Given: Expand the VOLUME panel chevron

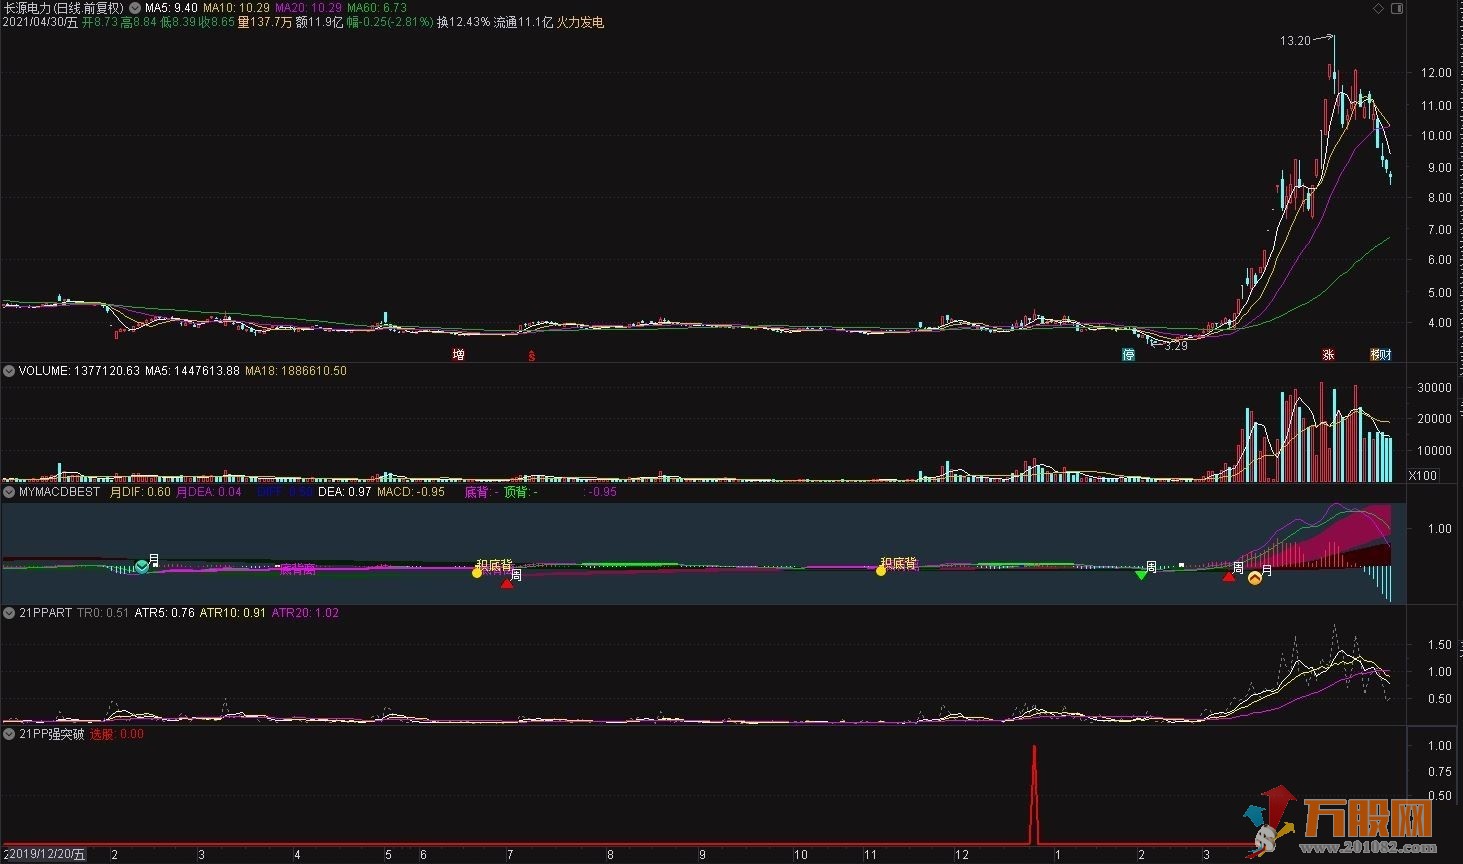Looking at the screenshot, I should click(x=9, y=371).
